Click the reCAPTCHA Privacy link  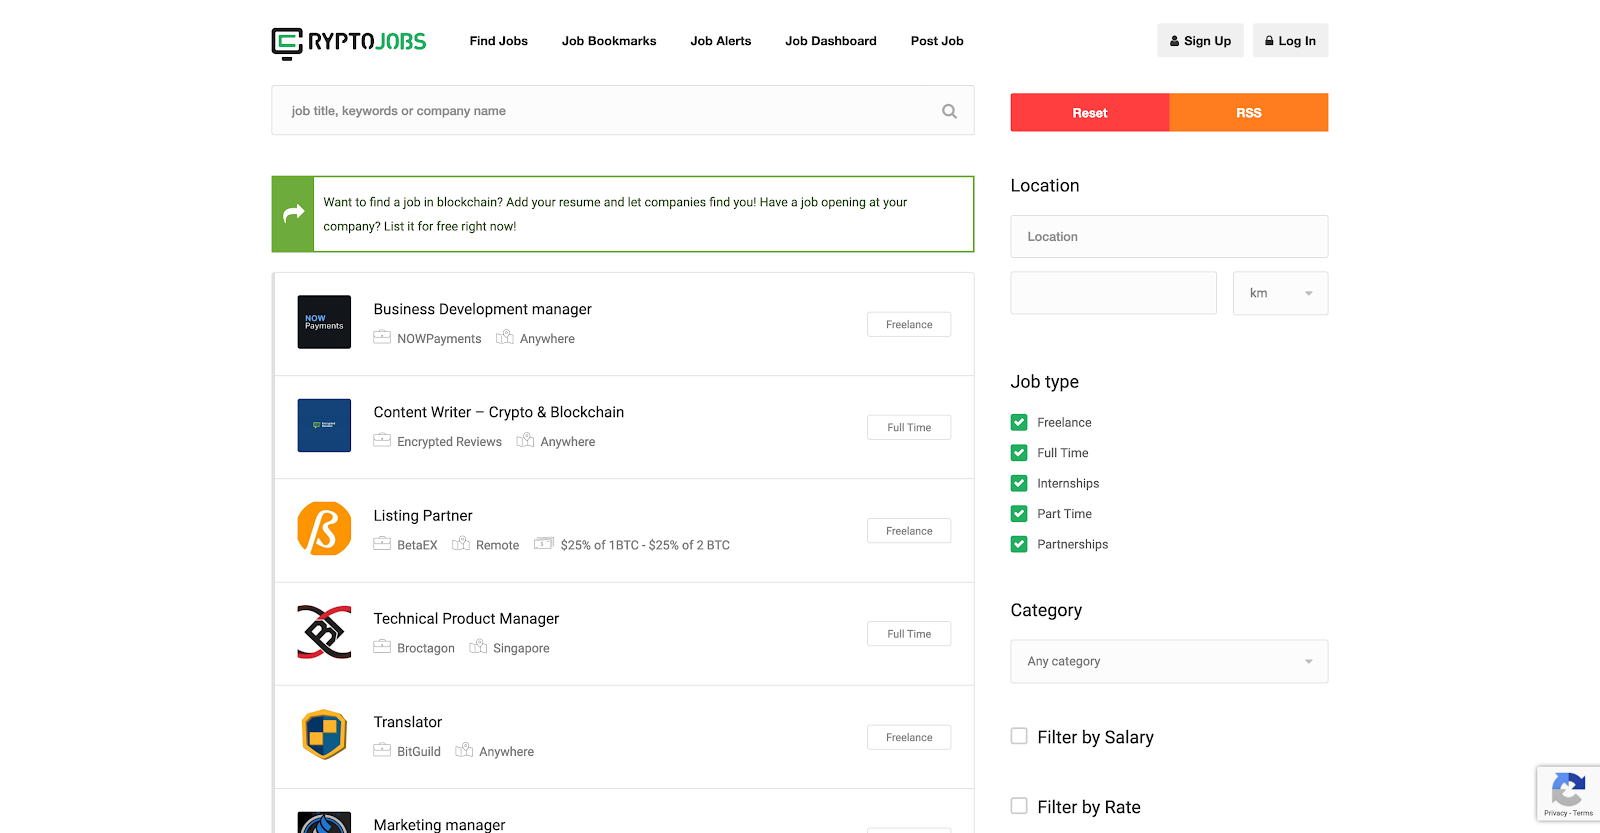tap(1555, 813)
